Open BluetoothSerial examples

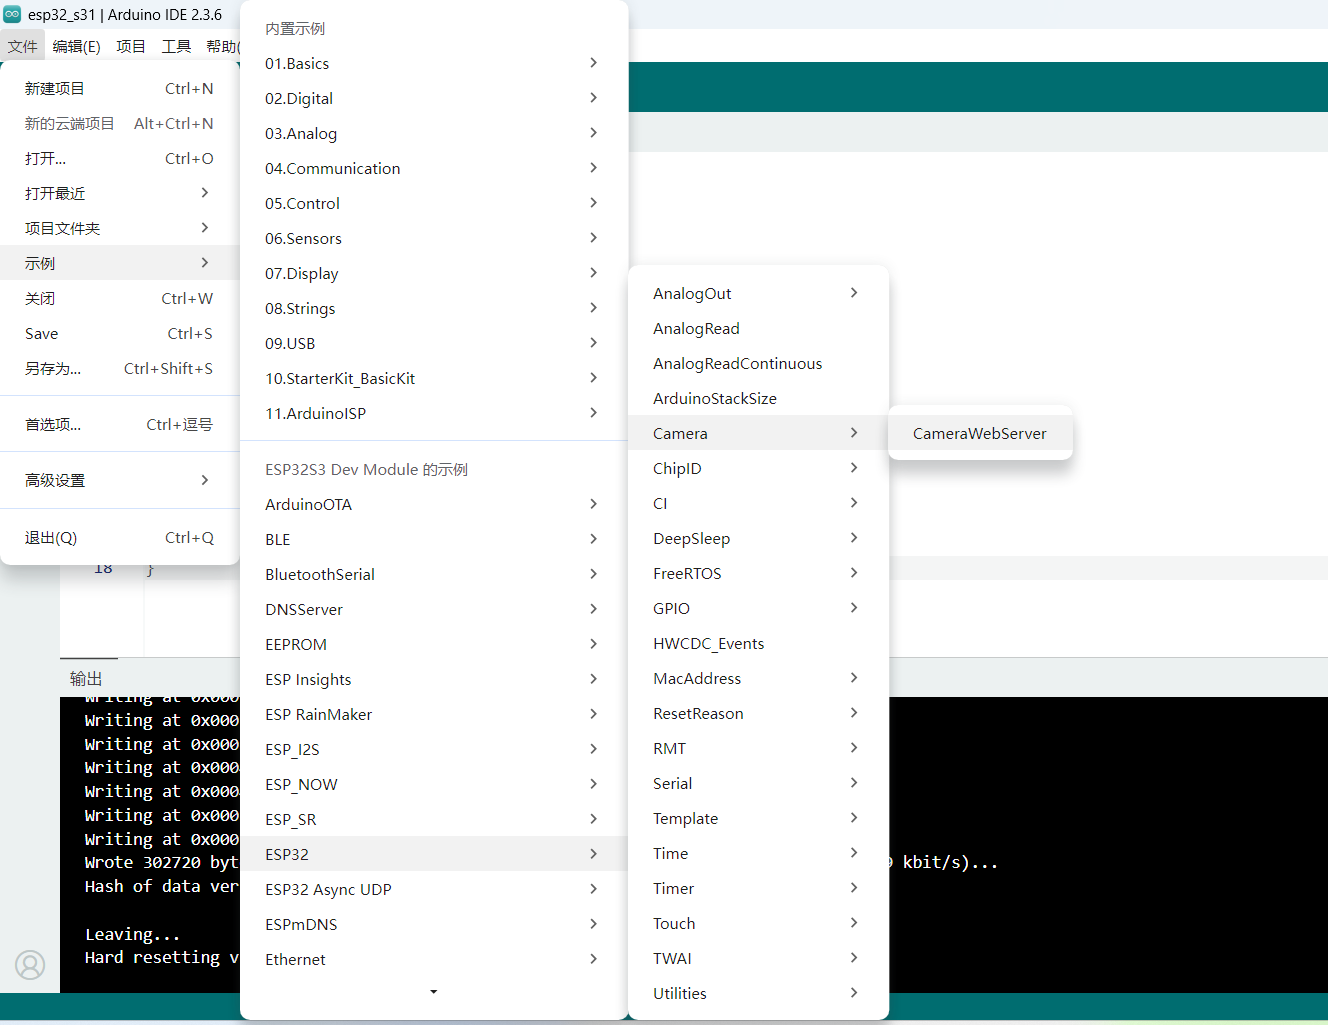point(434,574)
